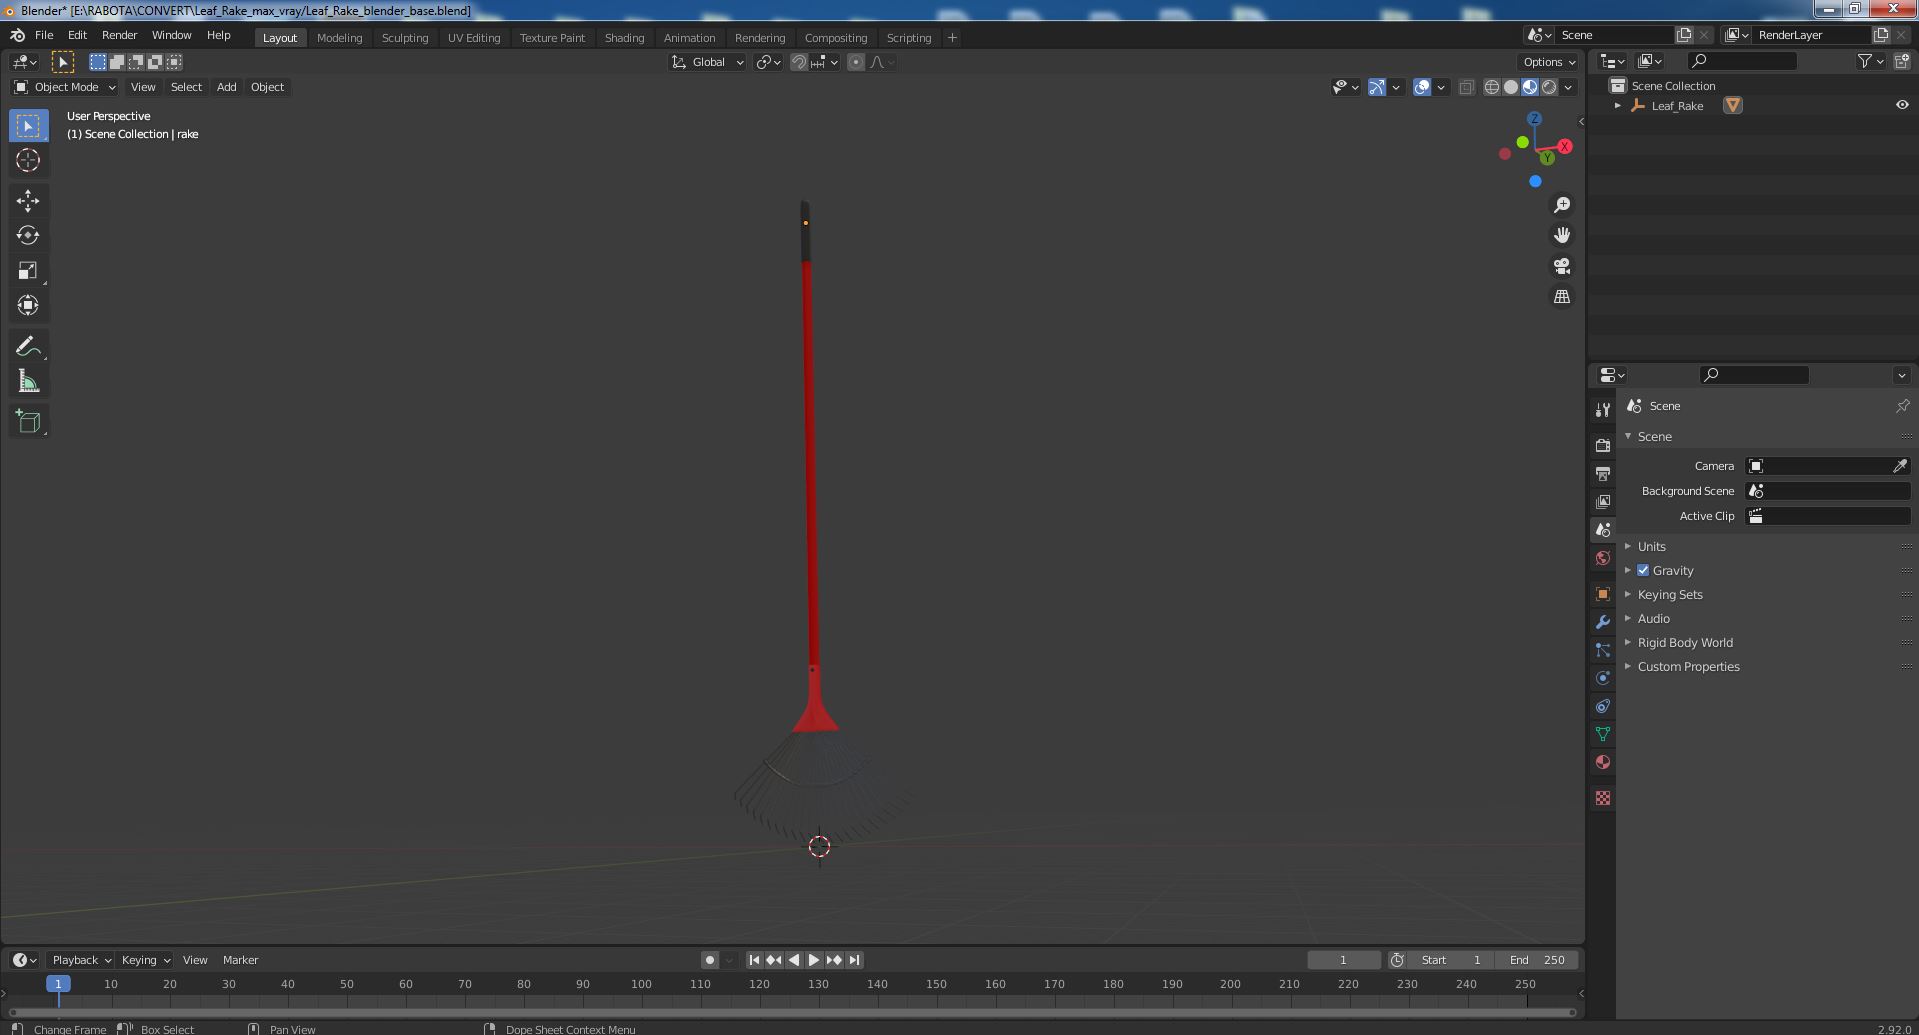Open the Global transform orientation dropdown
This screenshot has width=1919, height=1035.
707,62
